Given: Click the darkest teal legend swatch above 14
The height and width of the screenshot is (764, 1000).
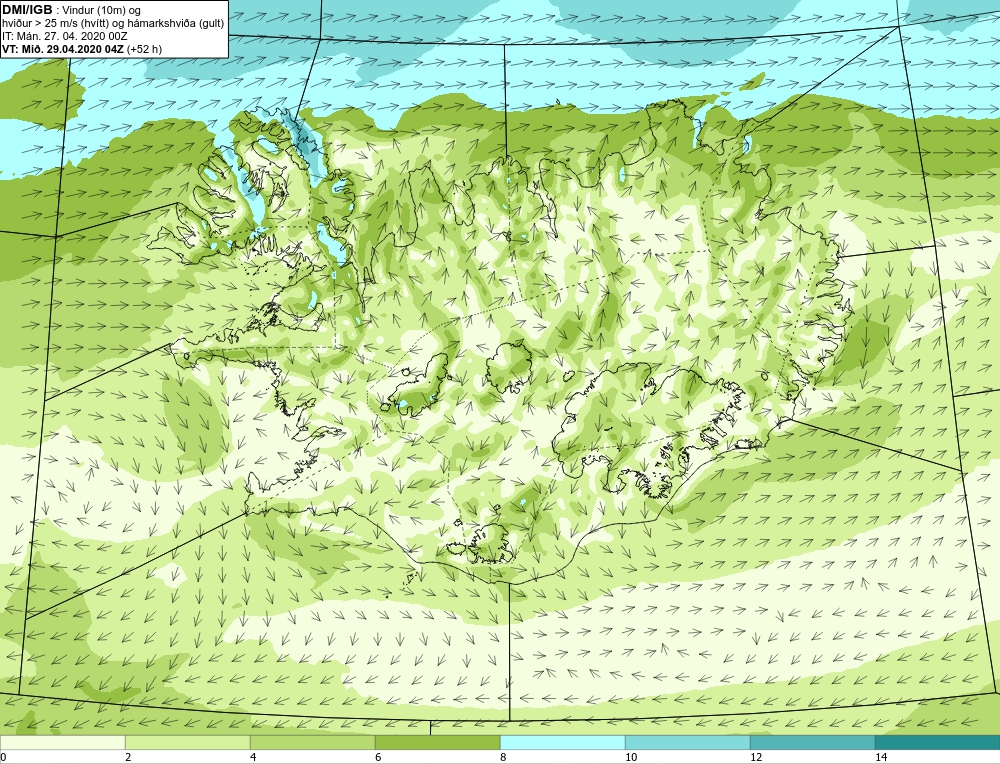Looking at the screenshot, I should (938, 742).
